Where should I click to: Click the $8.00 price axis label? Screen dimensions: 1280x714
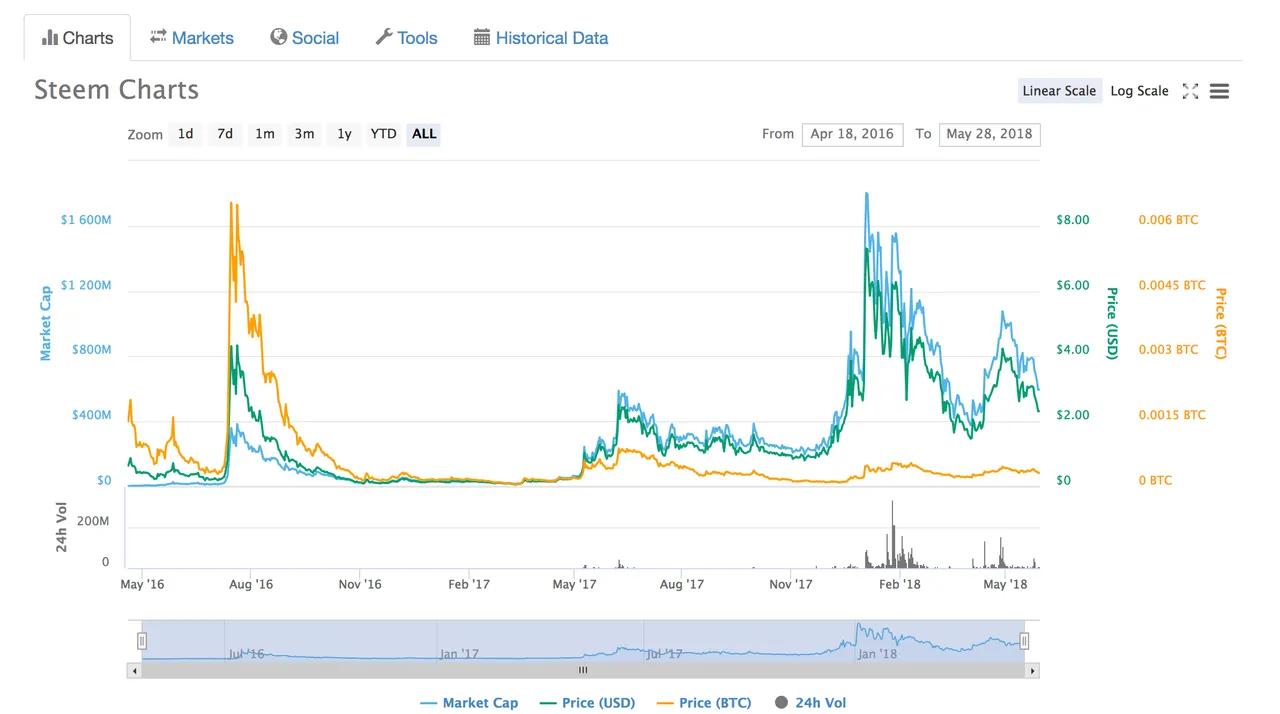click(x=1073, y=220)
